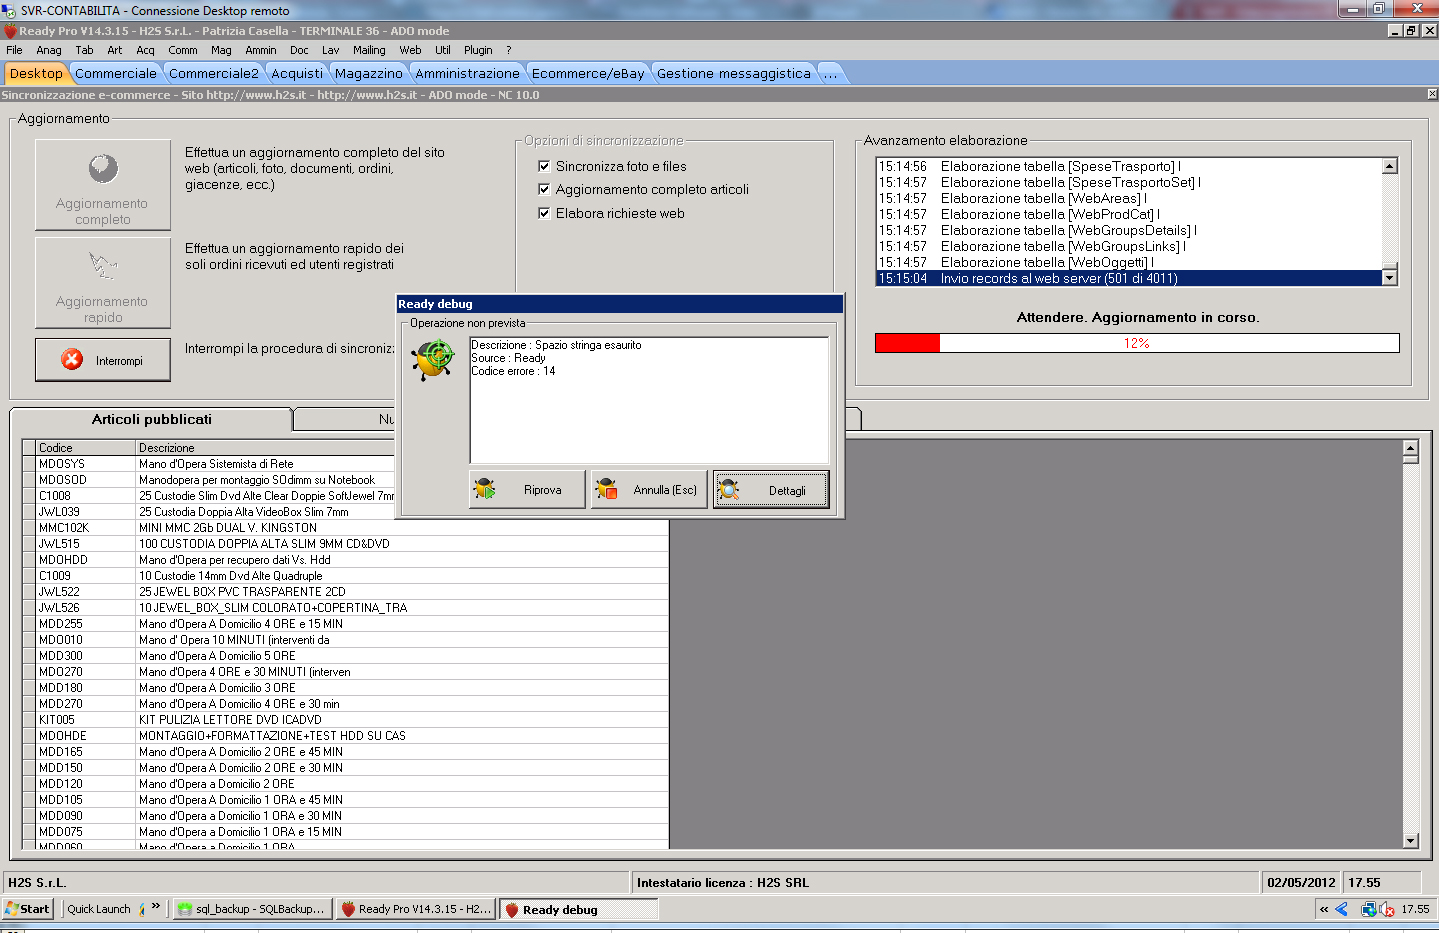Toggle Elabora richieste web checkbox
The image size is (1439, 933).
[x=544, y=213]
